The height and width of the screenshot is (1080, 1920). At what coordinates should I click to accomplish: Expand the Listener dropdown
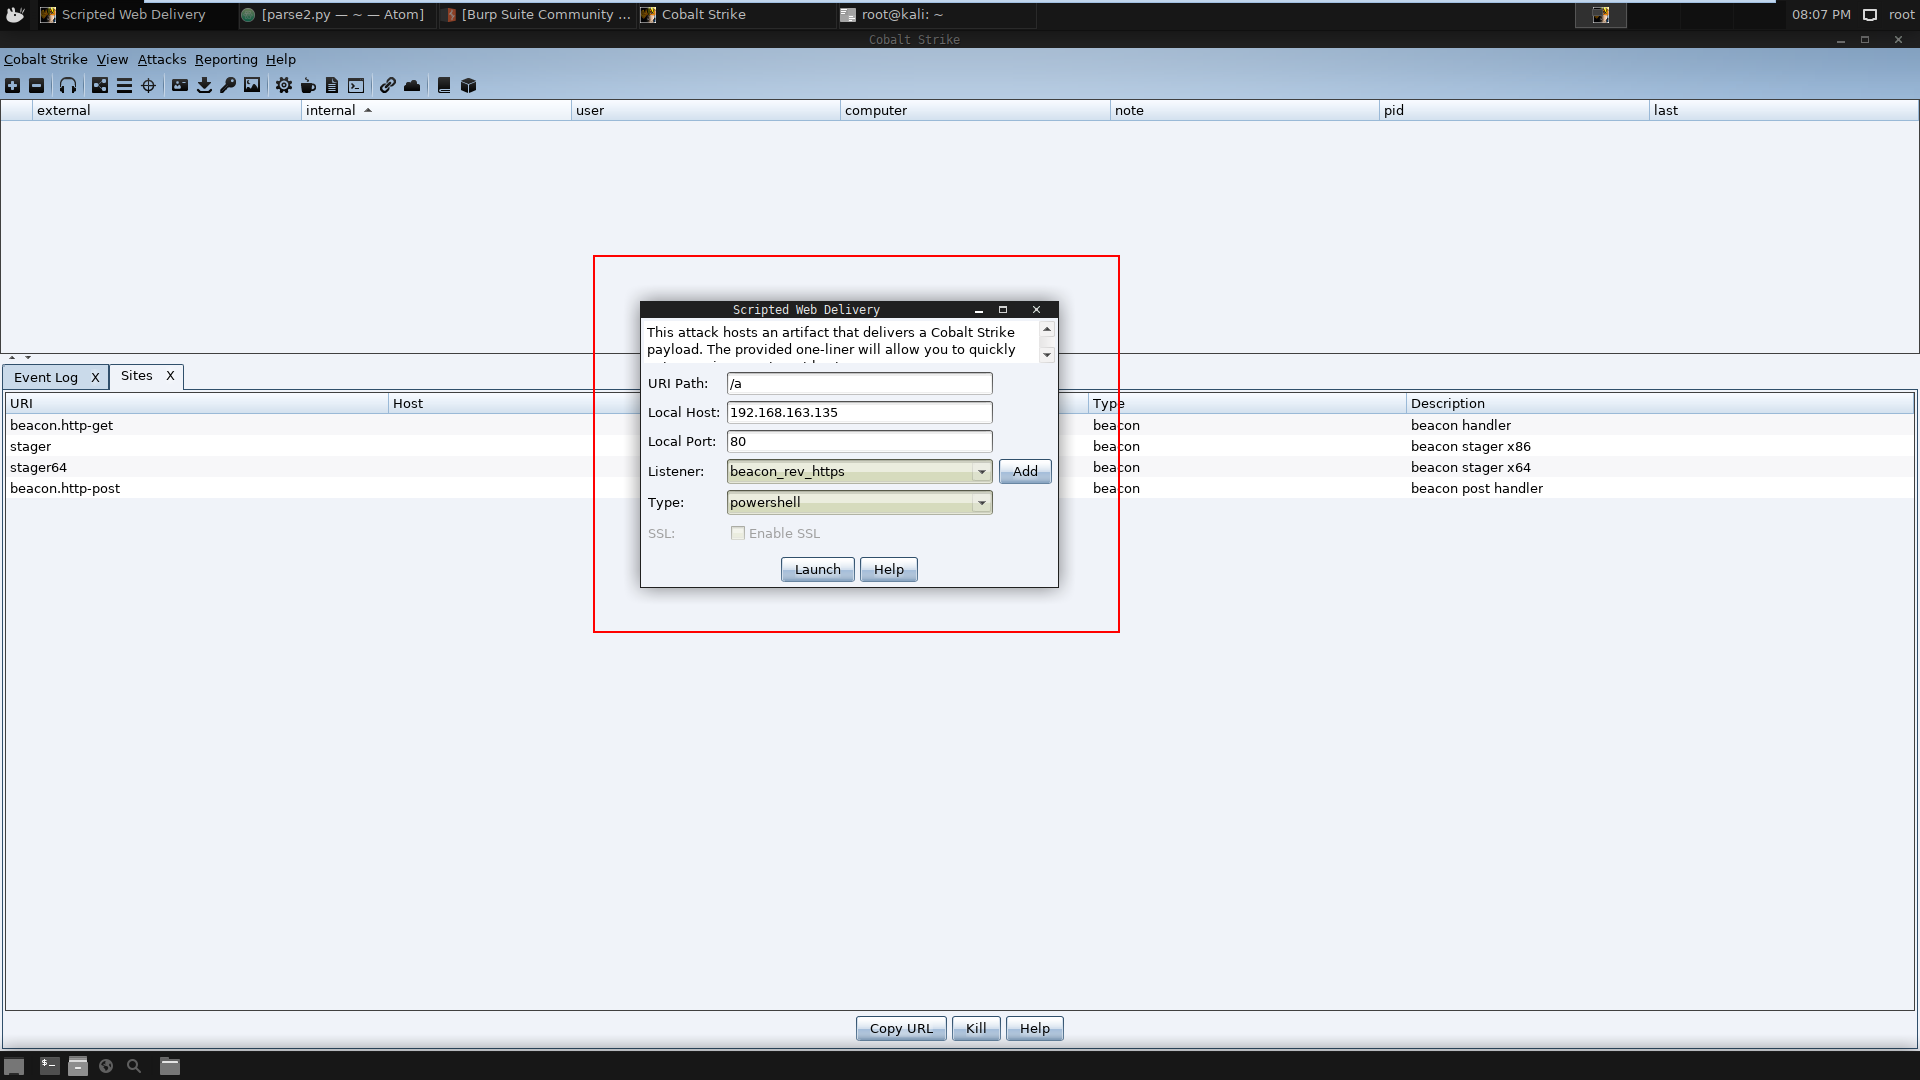pyautogui.click(x=982, y=472)
